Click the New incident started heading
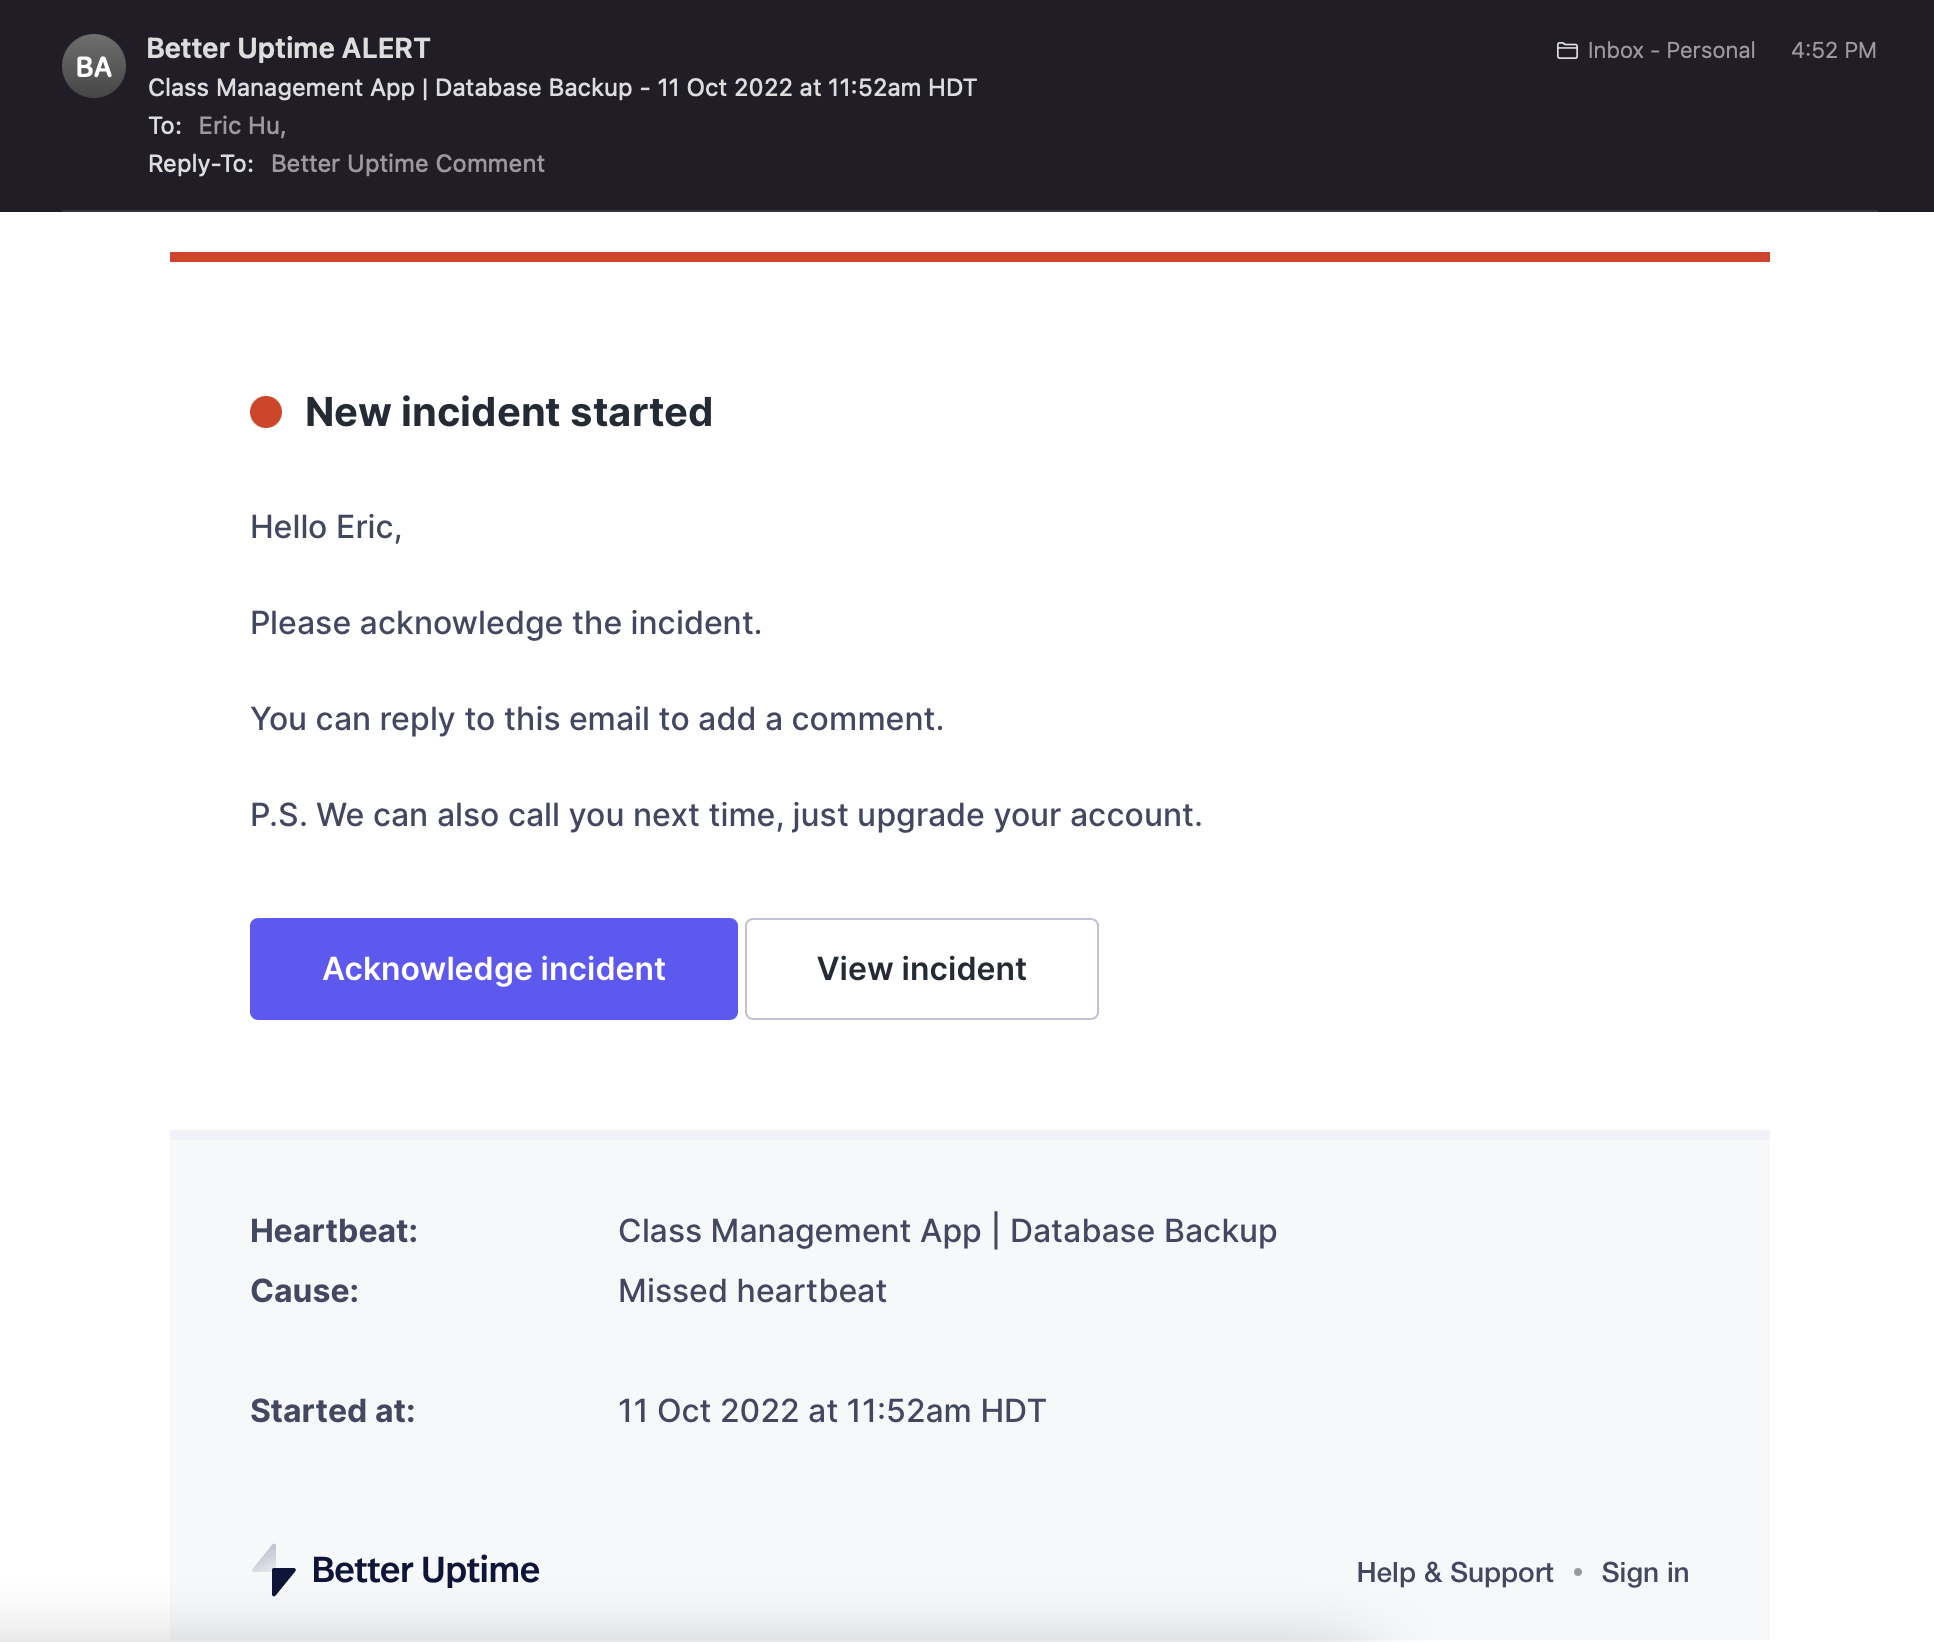Viewport: 1934px width, 1642px height. click(x=508, y=412)
